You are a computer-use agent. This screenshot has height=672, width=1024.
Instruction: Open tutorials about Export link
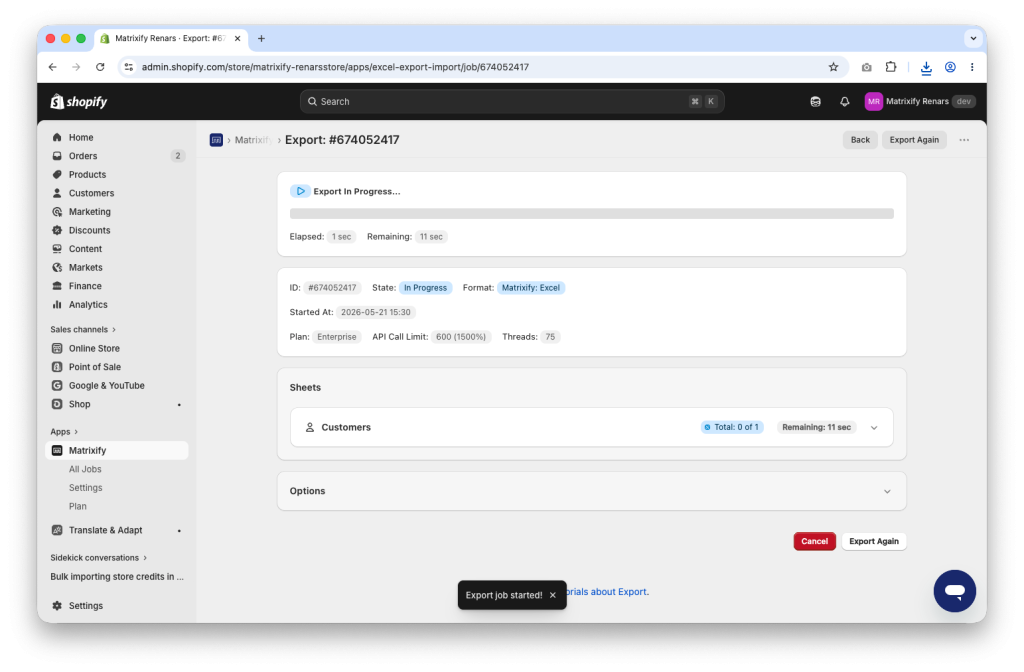pos(607,592)
